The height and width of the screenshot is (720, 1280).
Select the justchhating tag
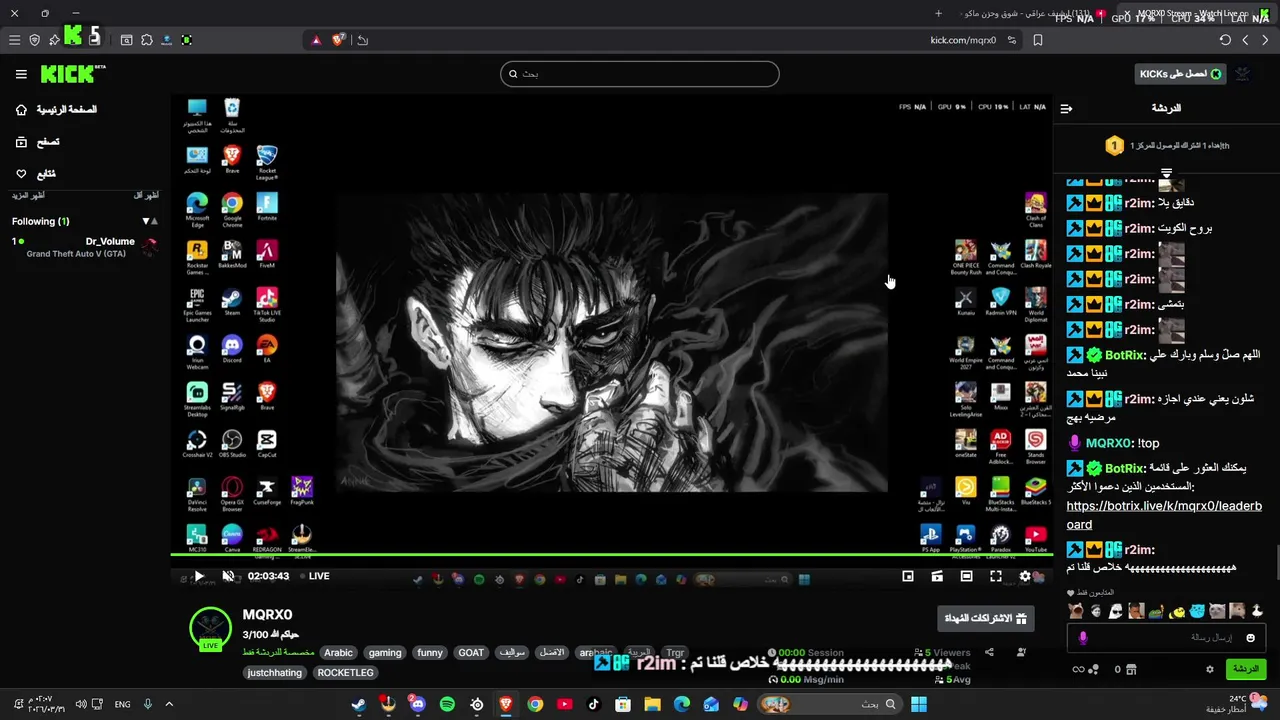pos(275,673)
